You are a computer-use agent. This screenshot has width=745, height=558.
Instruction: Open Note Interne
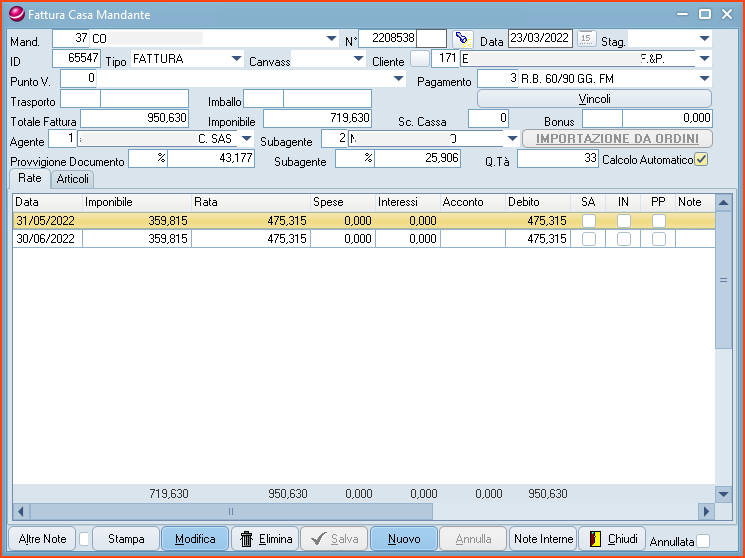pyautogui.click(x=543, y=539)
